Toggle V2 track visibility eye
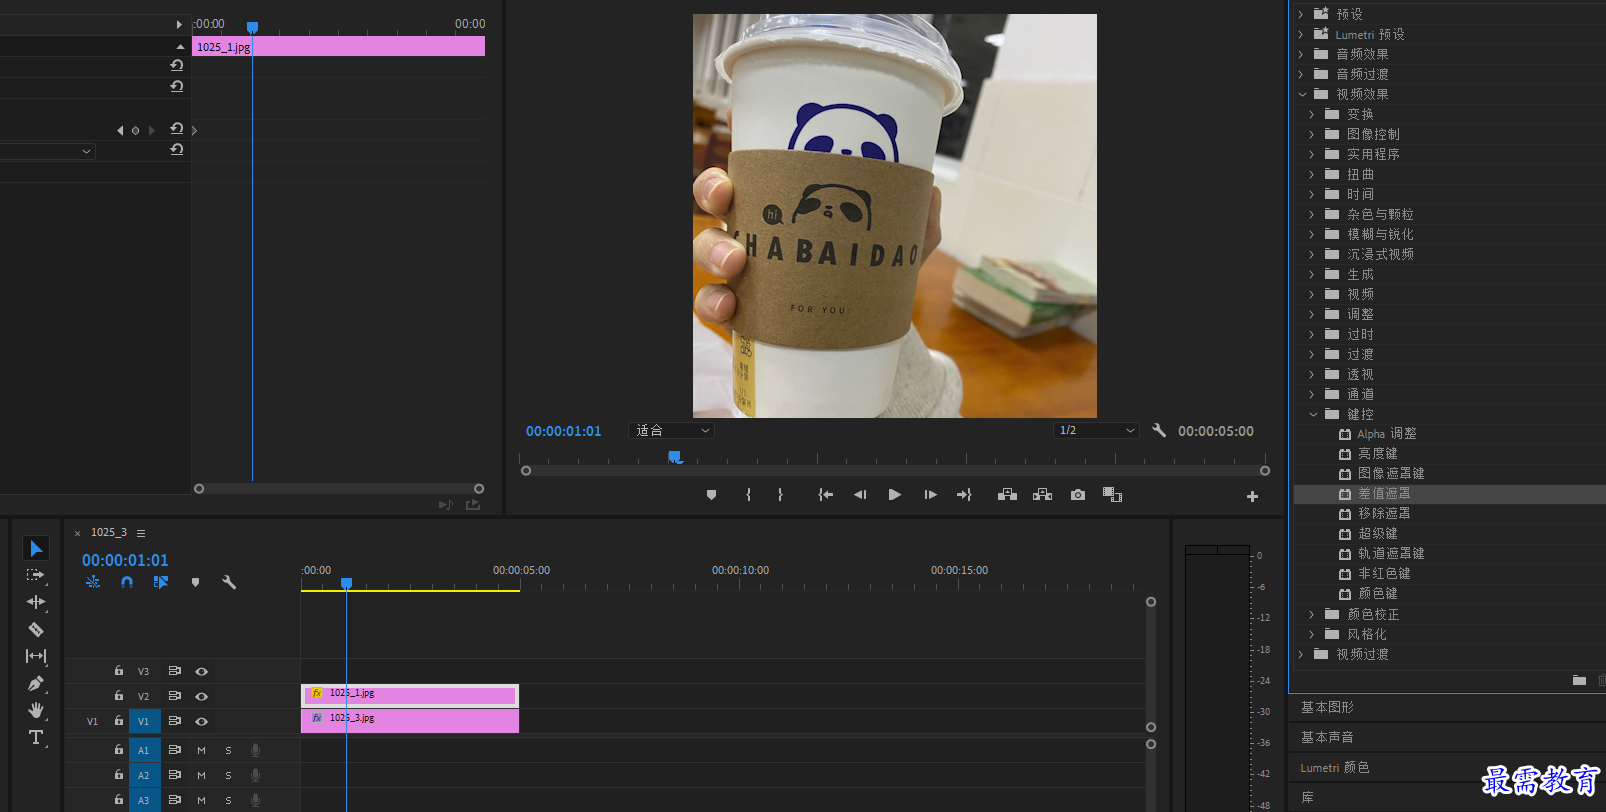The image size is (1606, 812). pos(201,696)
